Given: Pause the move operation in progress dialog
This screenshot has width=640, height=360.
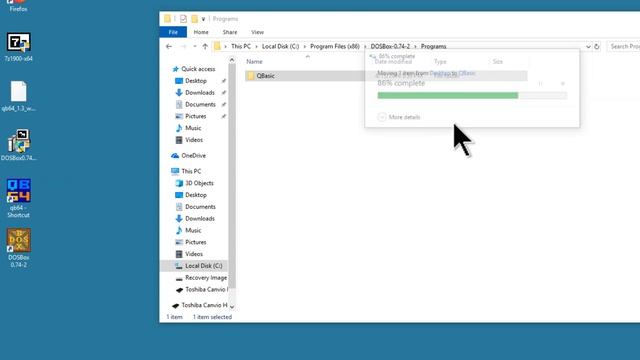Looking at the screenshot, I should [x=540, y=84].
